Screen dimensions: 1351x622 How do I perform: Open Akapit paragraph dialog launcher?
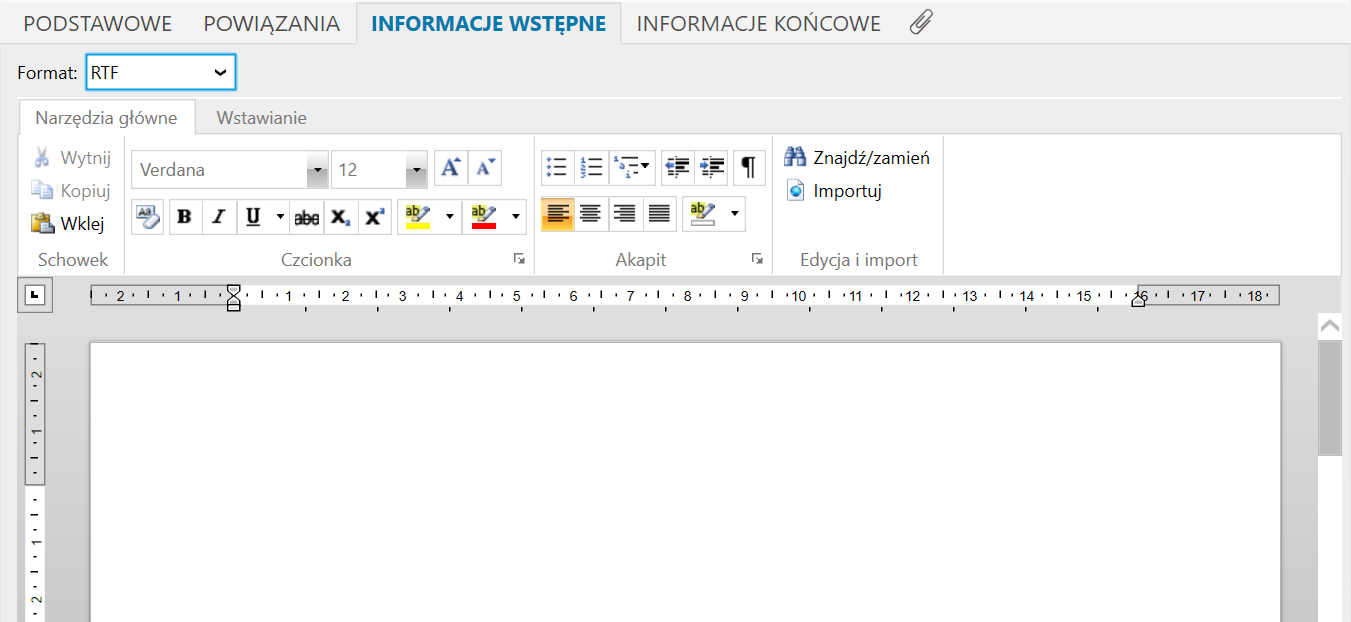point(757,259)
